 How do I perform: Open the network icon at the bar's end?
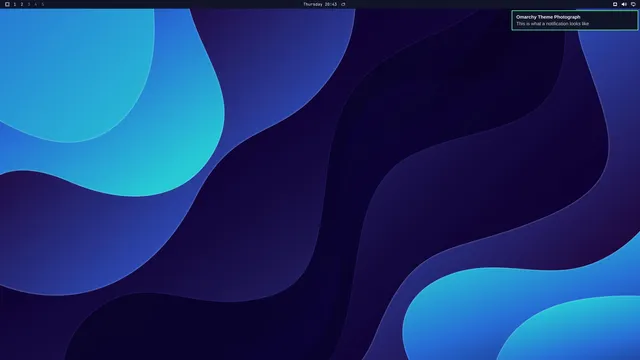pyautogui.click(x=633, y=4)
